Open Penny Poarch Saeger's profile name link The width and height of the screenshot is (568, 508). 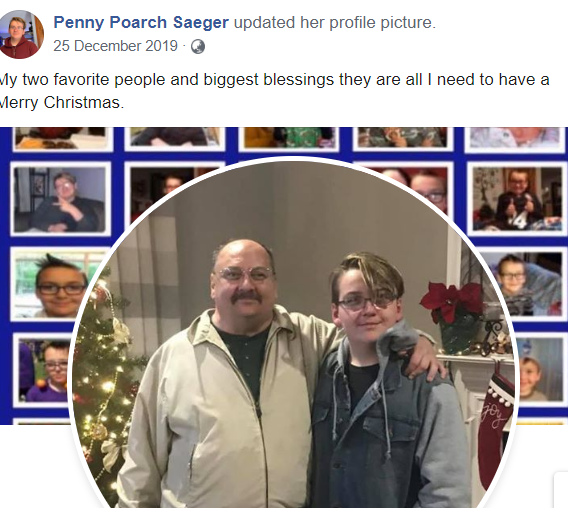click(x=141, y=22)
